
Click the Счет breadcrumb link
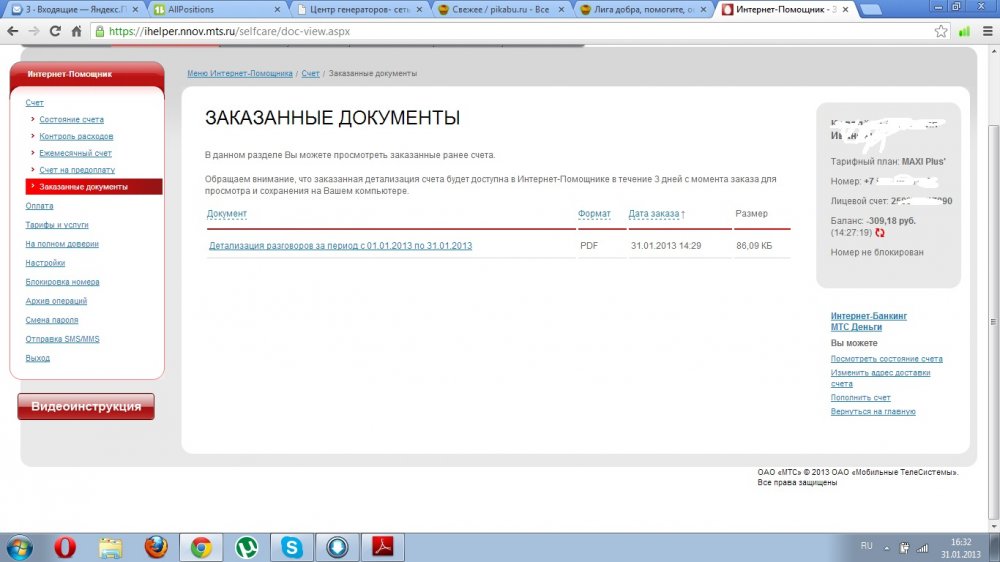(x=311, y=73)
